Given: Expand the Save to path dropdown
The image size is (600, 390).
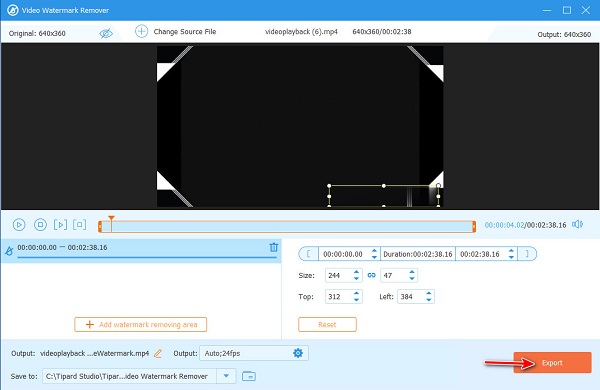Looking at the screenshot, I should point(226,376).
